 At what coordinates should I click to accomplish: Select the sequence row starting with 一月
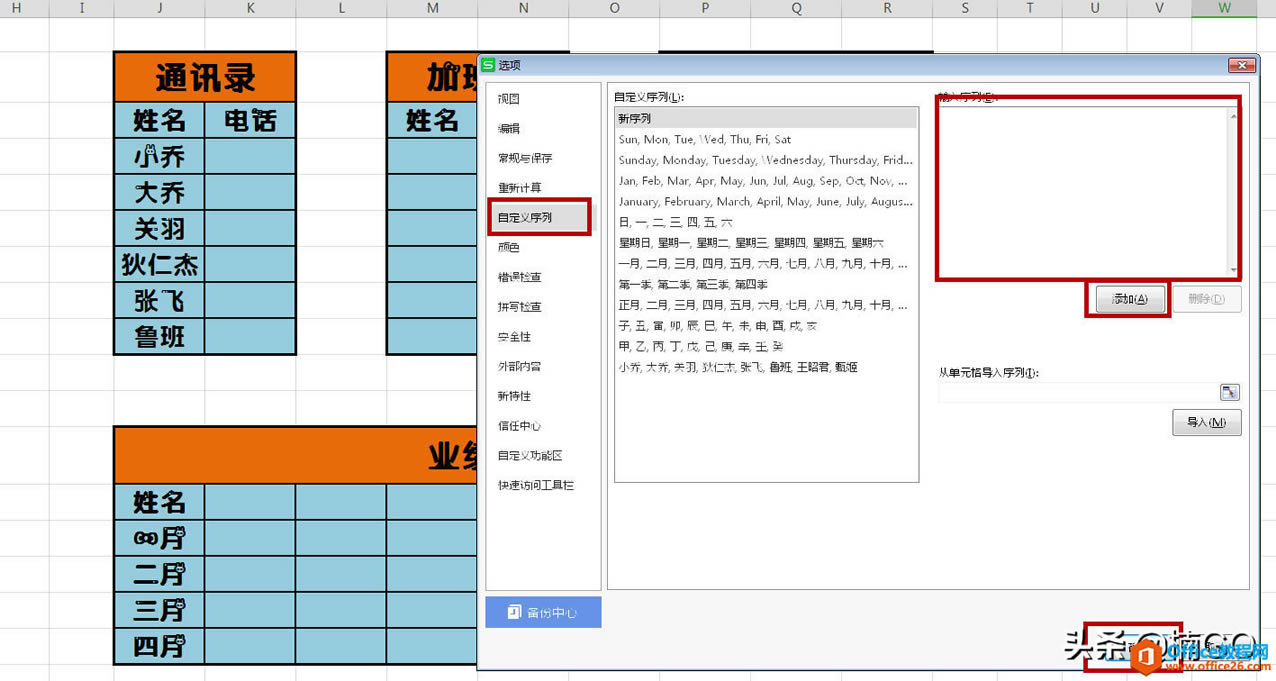pos(766,264)
